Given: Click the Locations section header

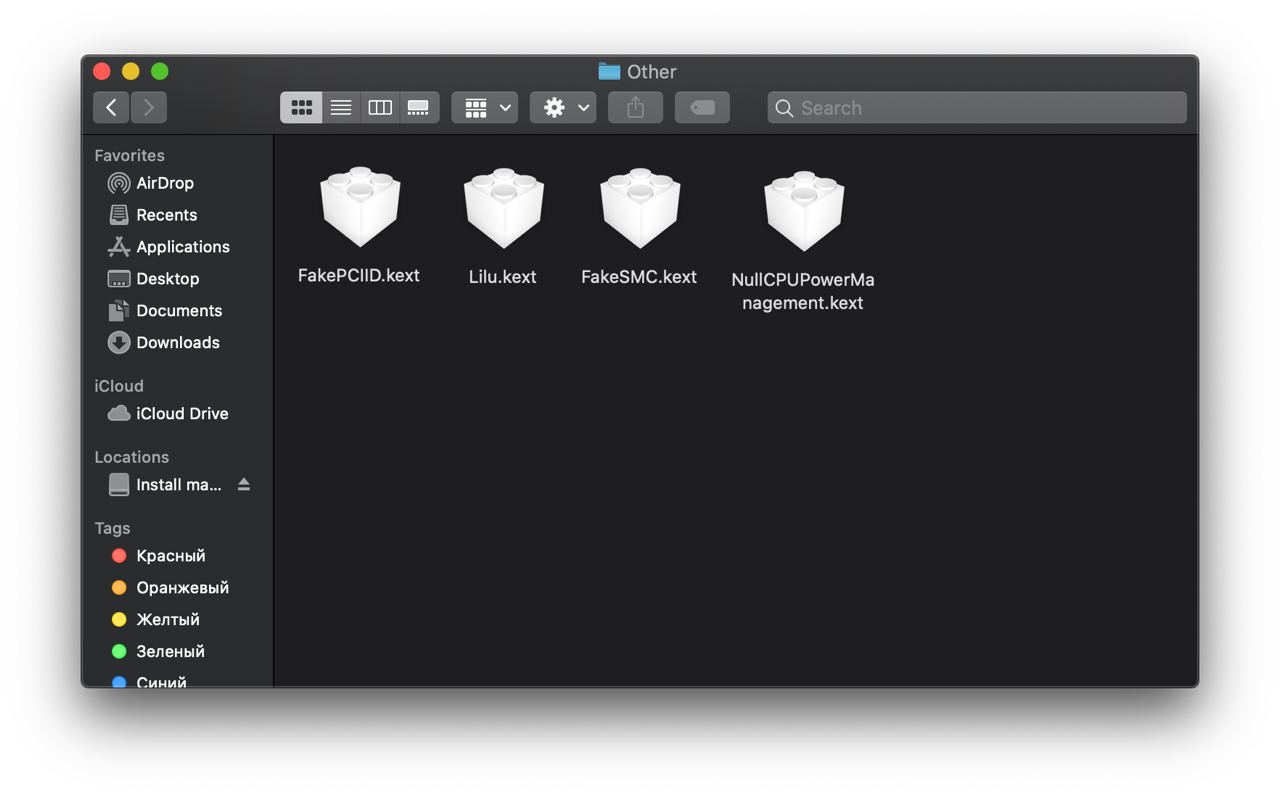Looking at the screenshot, I should pos(131,457).
